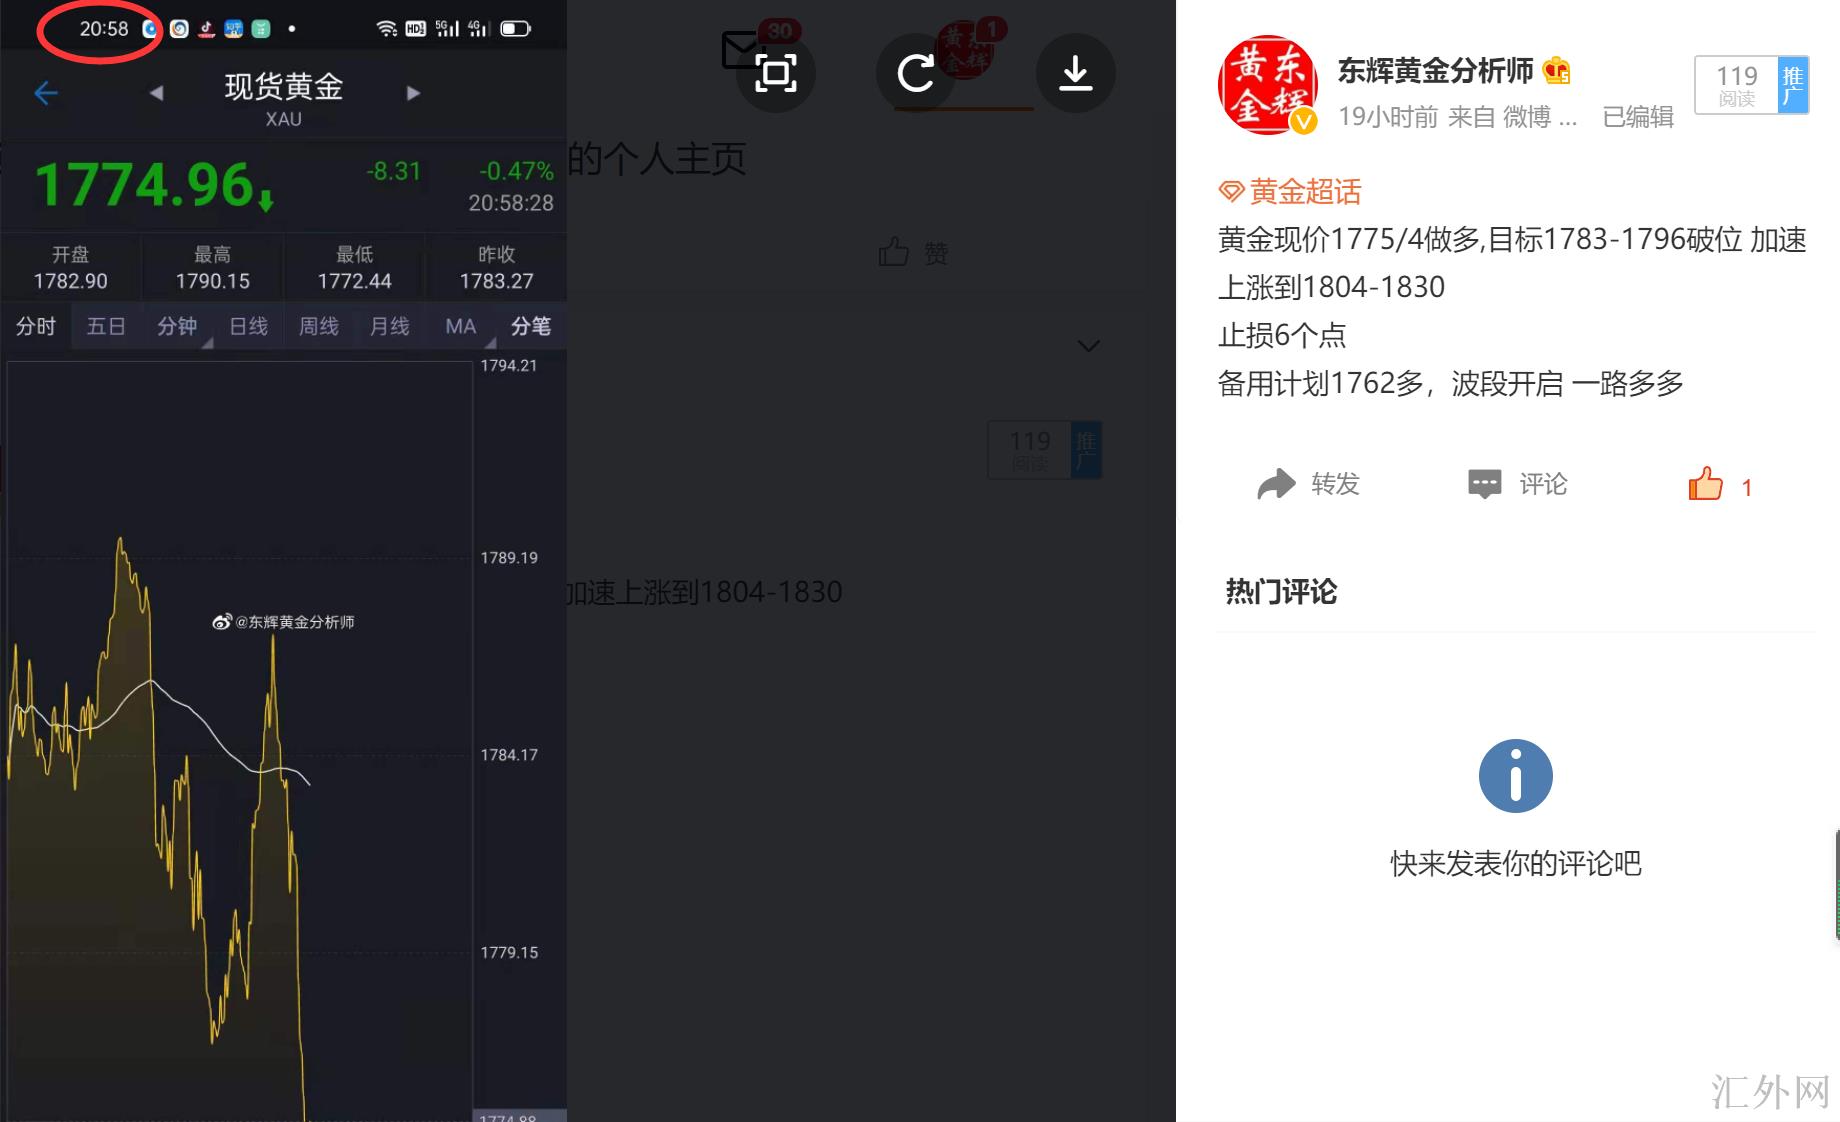
Task: Click the mail envelope notification icon
Action: [x=741, y=49]
